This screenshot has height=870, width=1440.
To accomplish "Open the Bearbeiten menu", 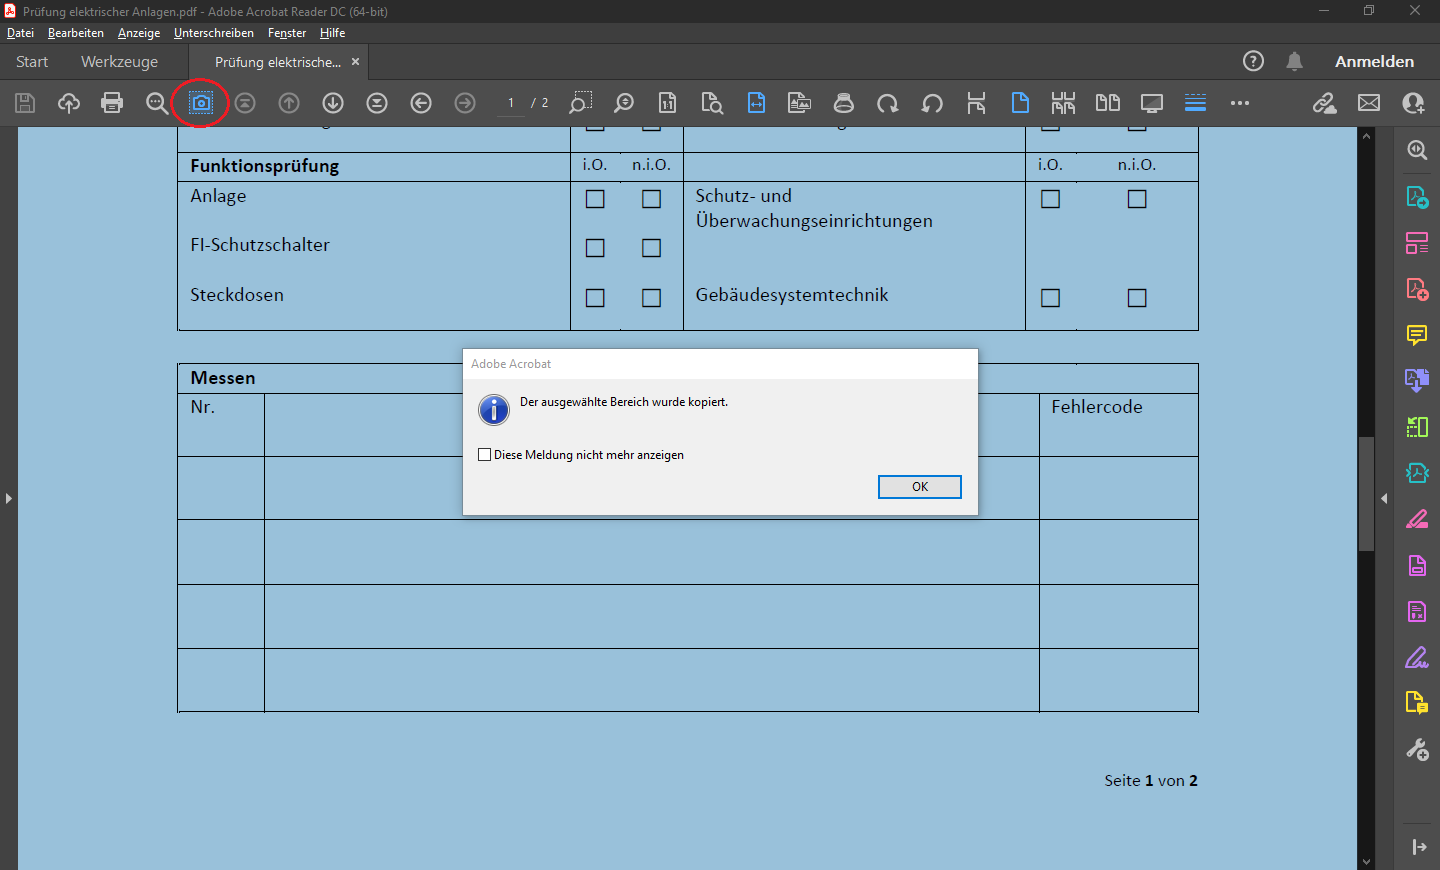I will tap(76, 33).
